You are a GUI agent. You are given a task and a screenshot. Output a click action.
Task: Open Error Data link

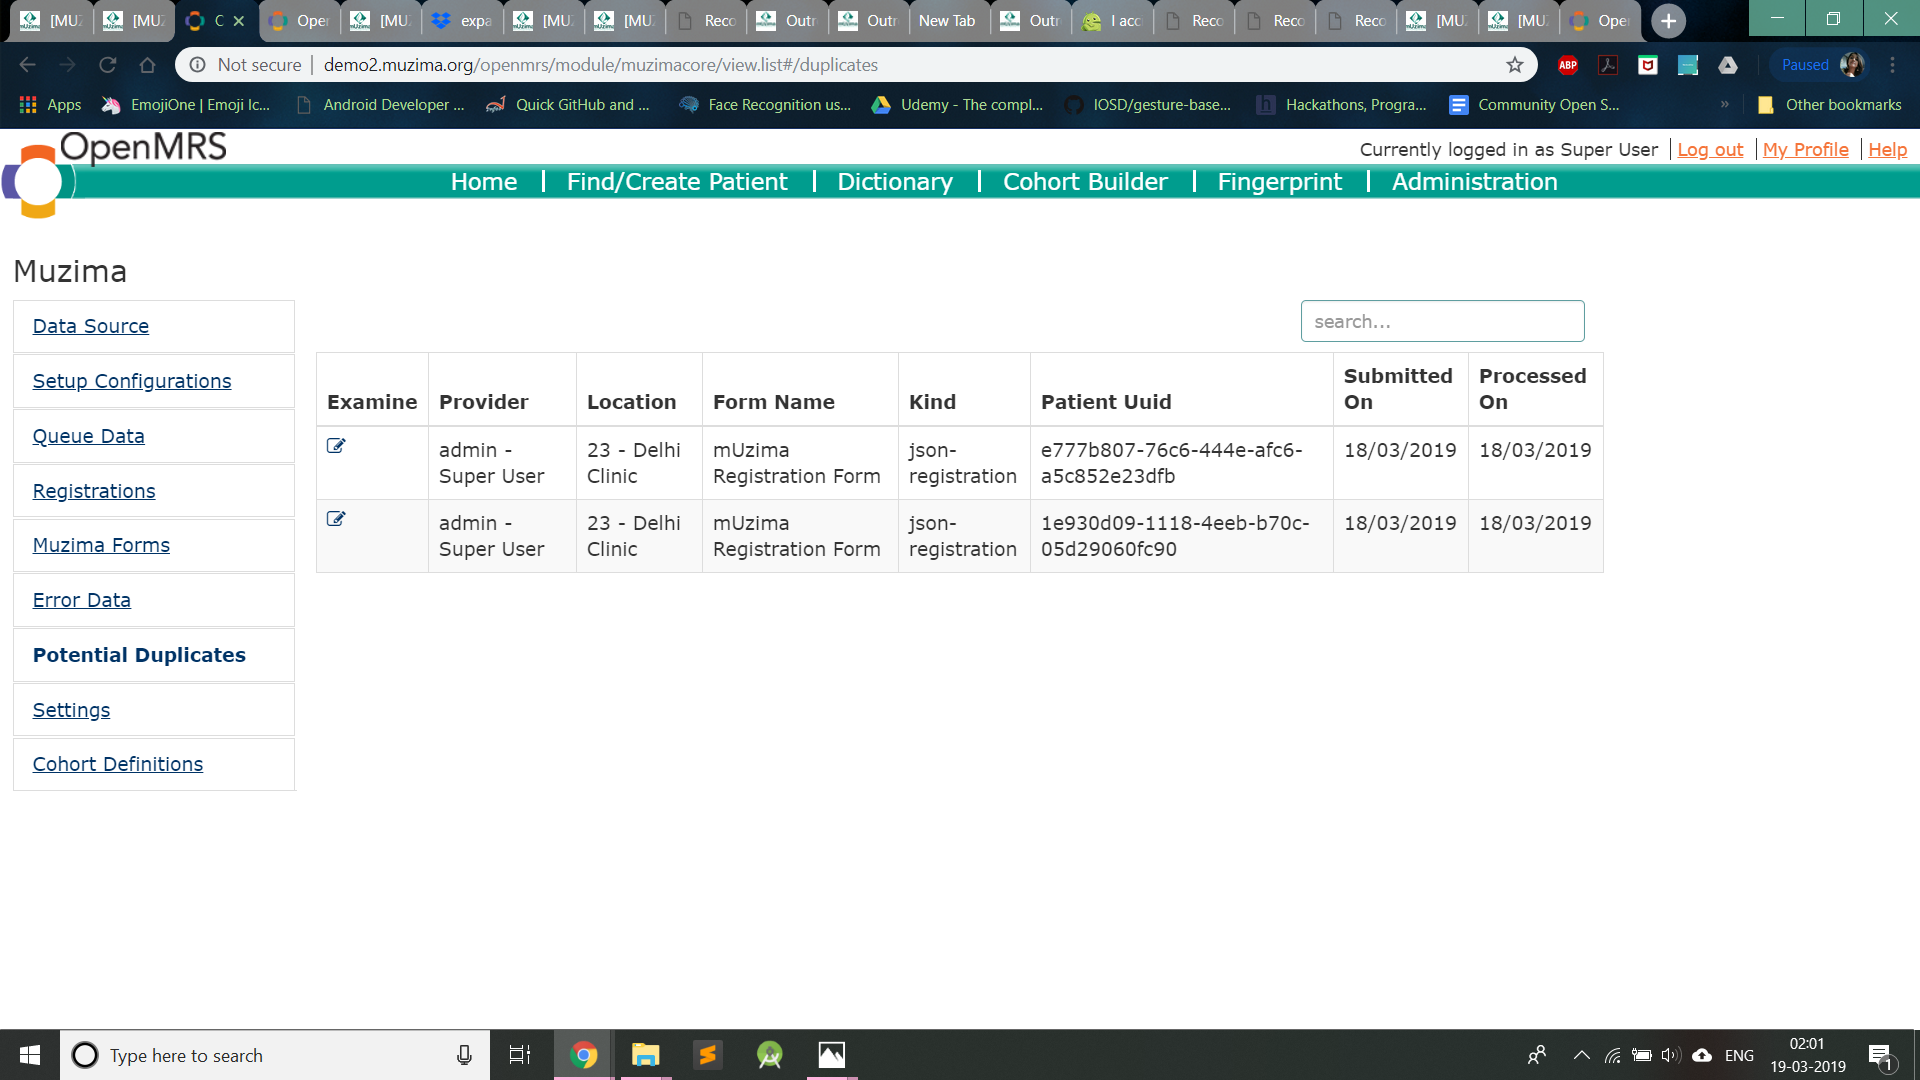point(82,600)
